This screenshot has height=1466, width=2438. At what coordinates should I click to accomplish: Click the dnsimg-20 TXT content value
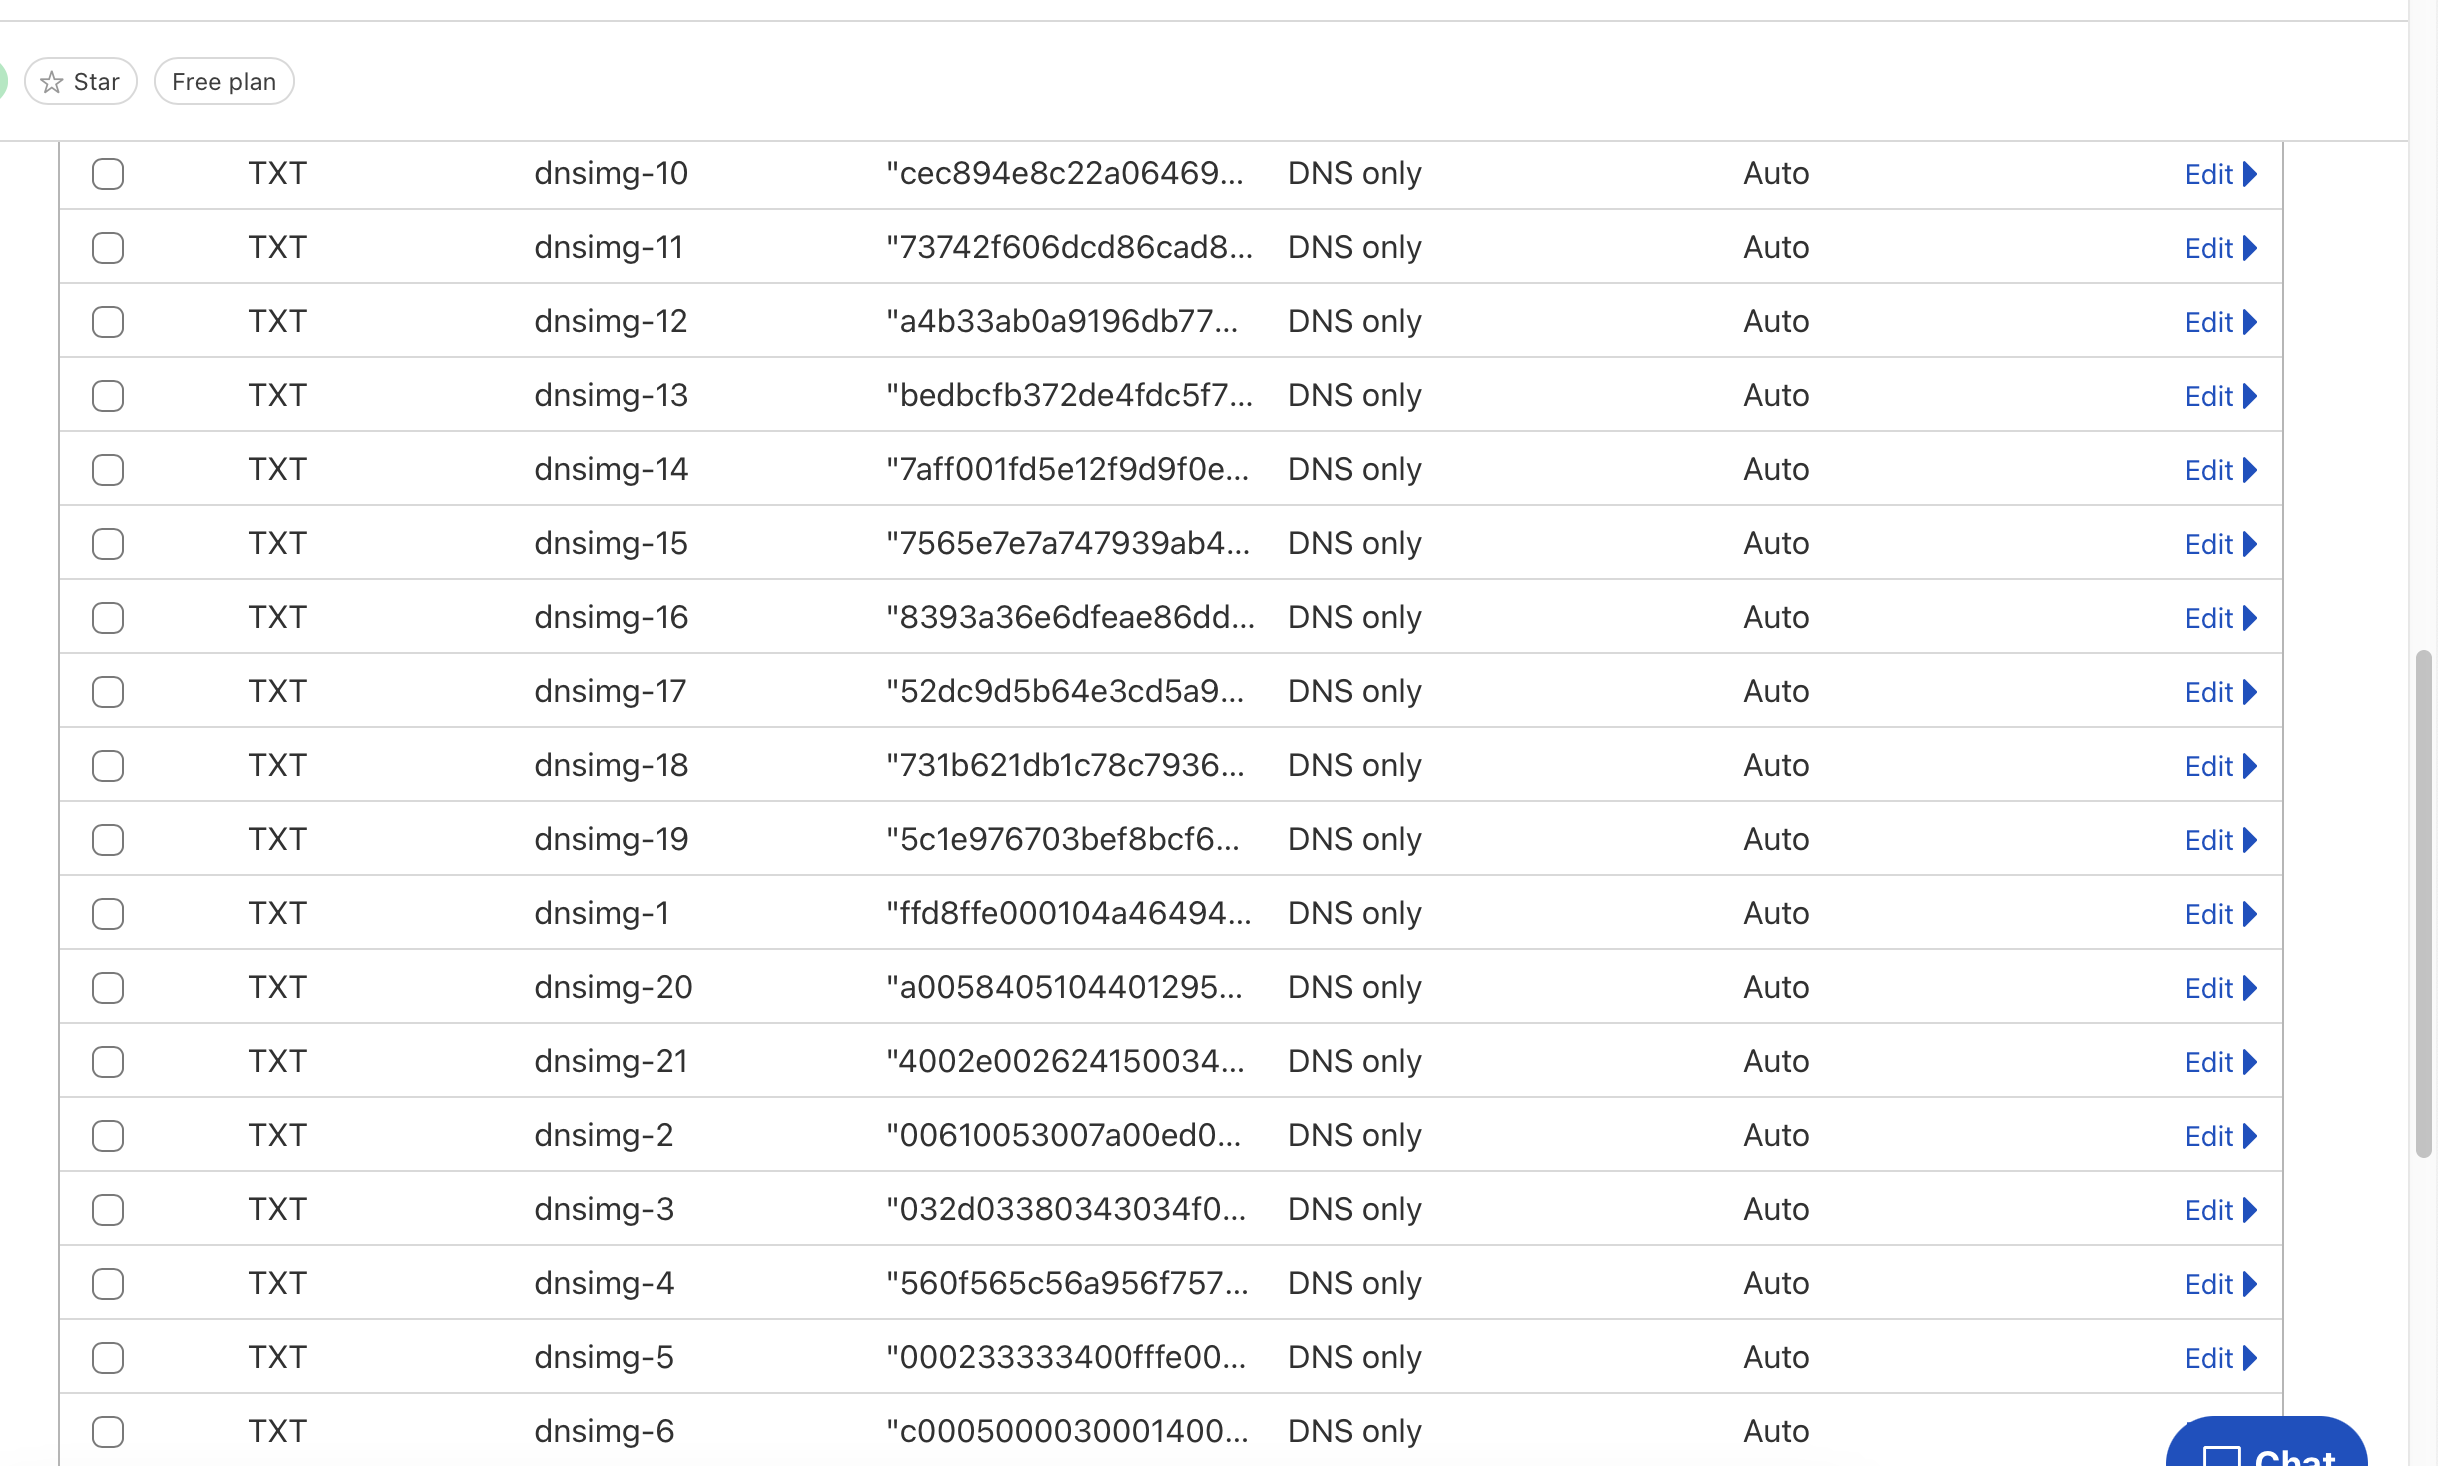[1064, 987]
